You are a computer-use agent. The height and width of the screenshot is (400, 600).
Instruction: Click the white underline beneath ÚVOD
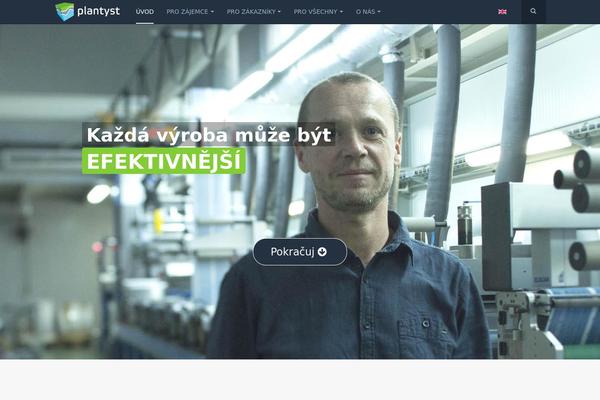145,23
